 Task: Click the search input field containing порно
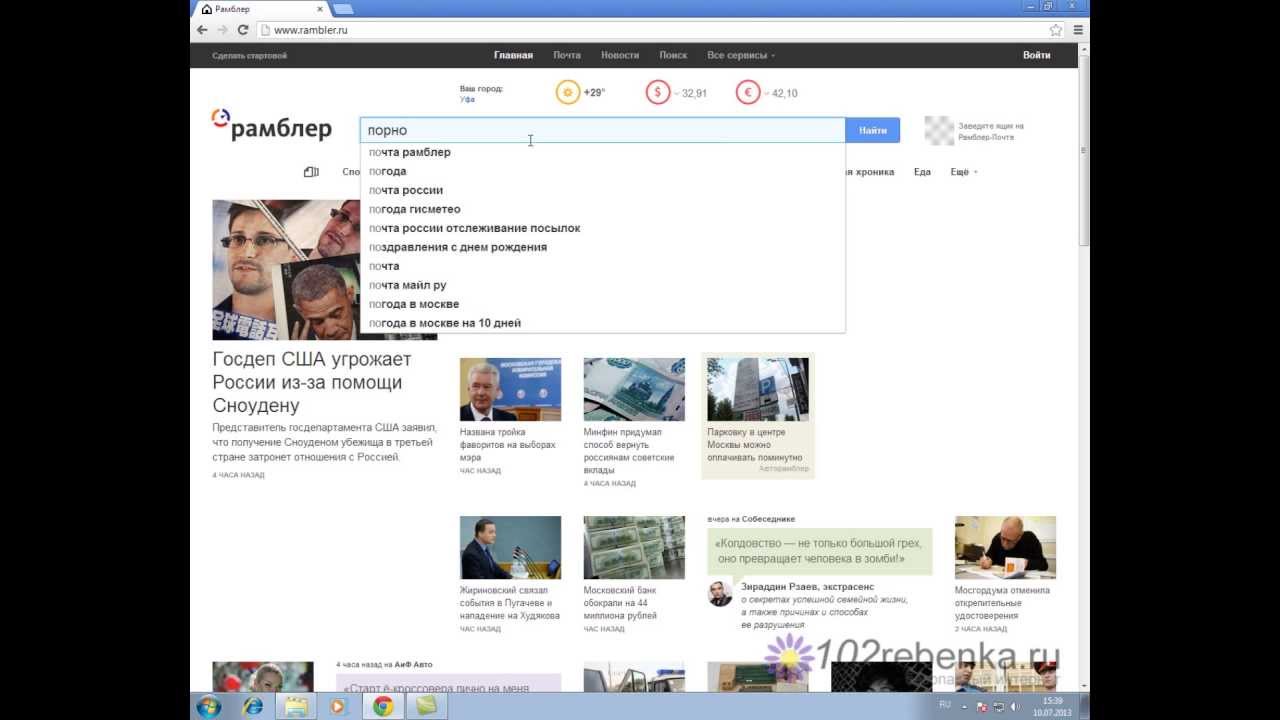(x=602, y=130)
